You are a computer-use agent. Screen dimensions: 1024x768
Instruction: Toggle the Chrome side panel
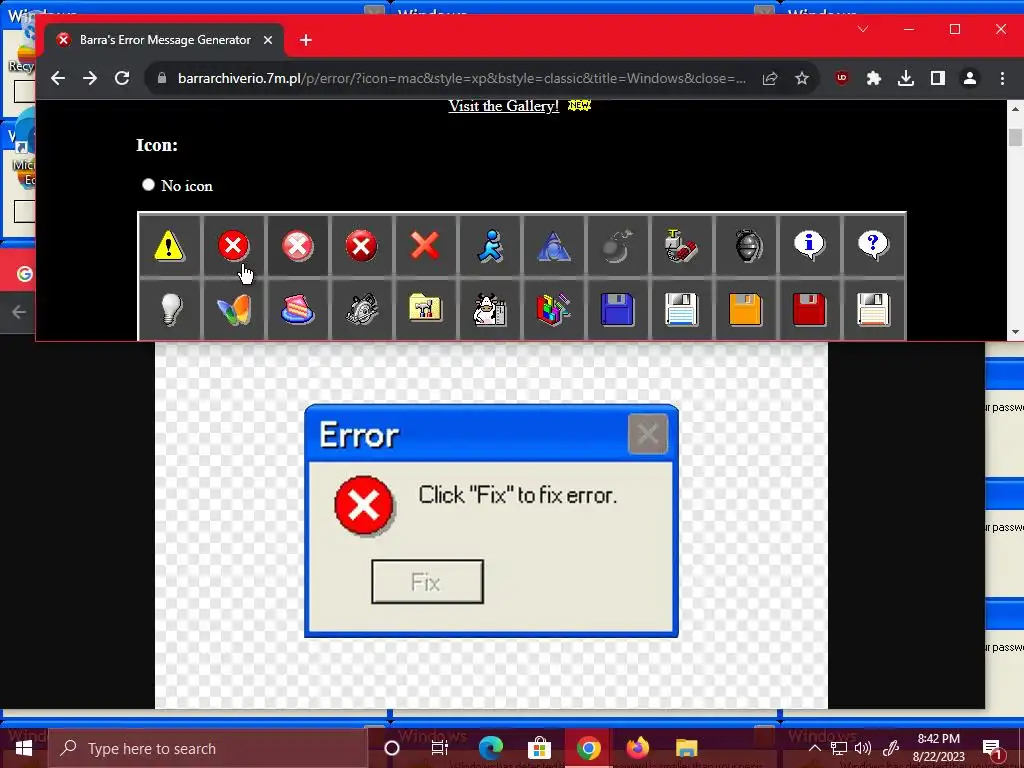938,78
